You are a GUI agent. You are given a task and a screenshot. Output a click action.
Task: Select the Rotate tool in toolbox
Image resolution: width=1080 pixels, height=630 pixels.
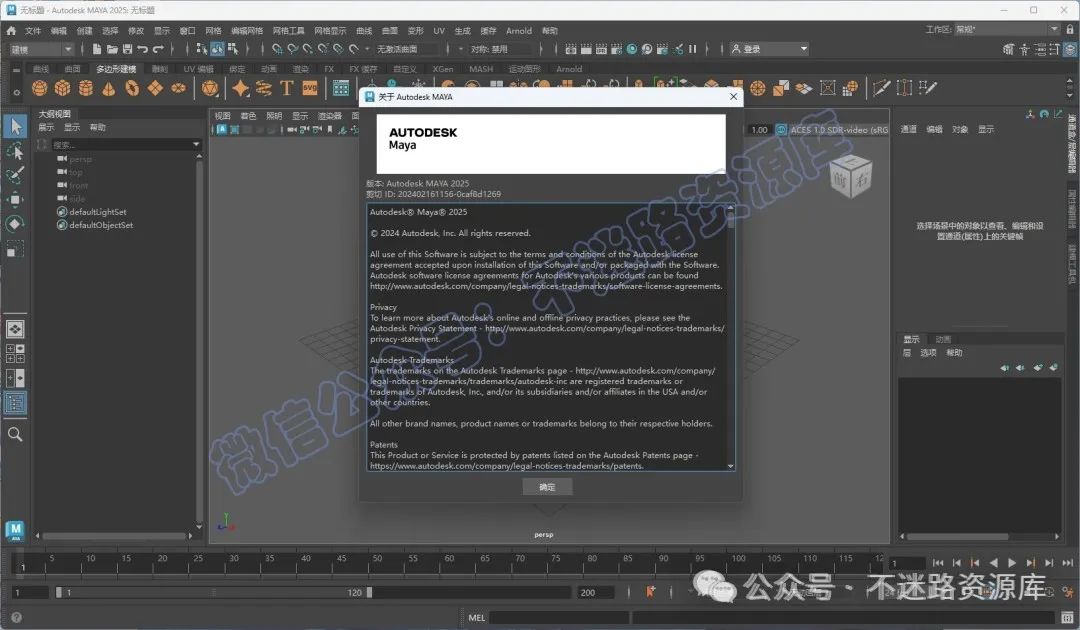pyautogui.click(x=15, y=224)
